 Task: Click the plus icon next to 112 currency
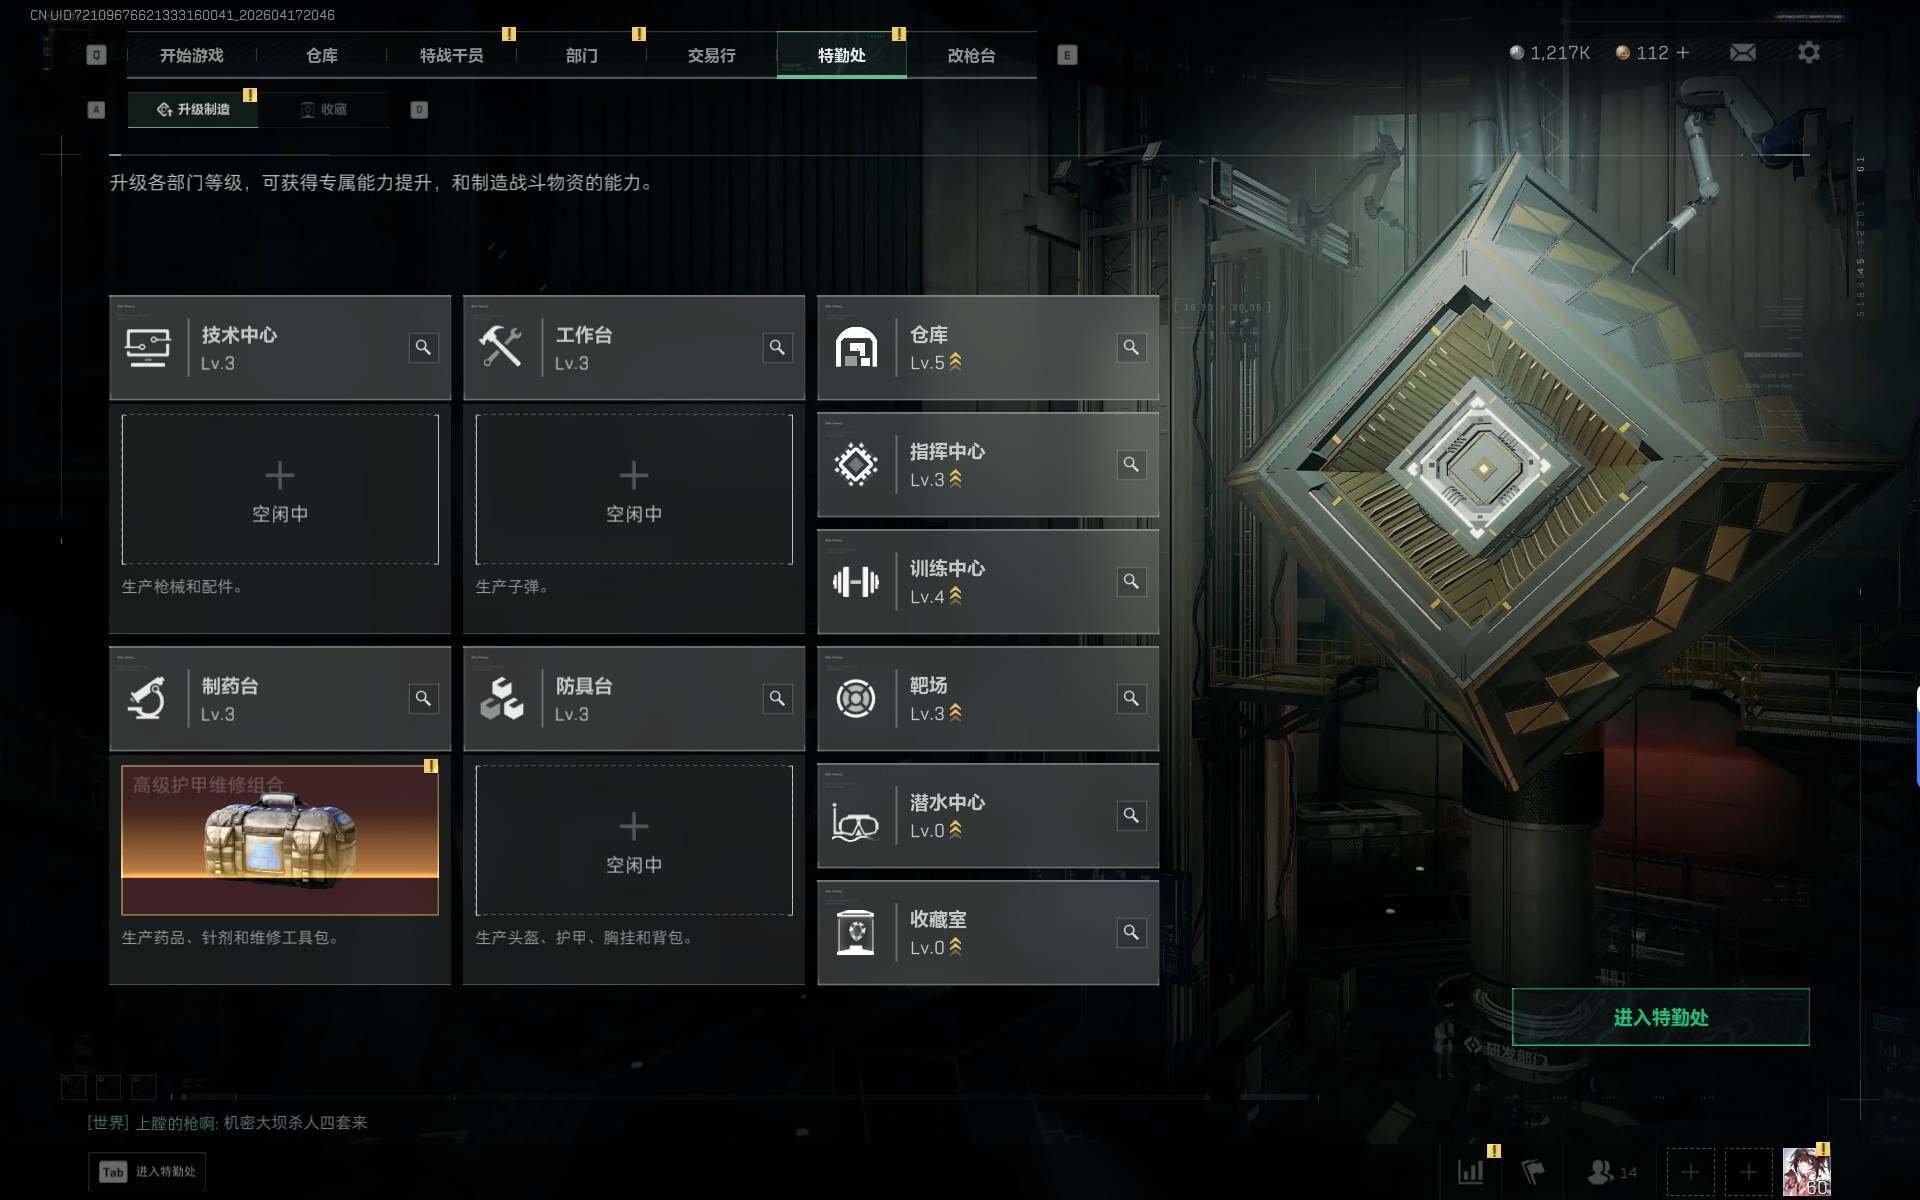[1683, 52]
